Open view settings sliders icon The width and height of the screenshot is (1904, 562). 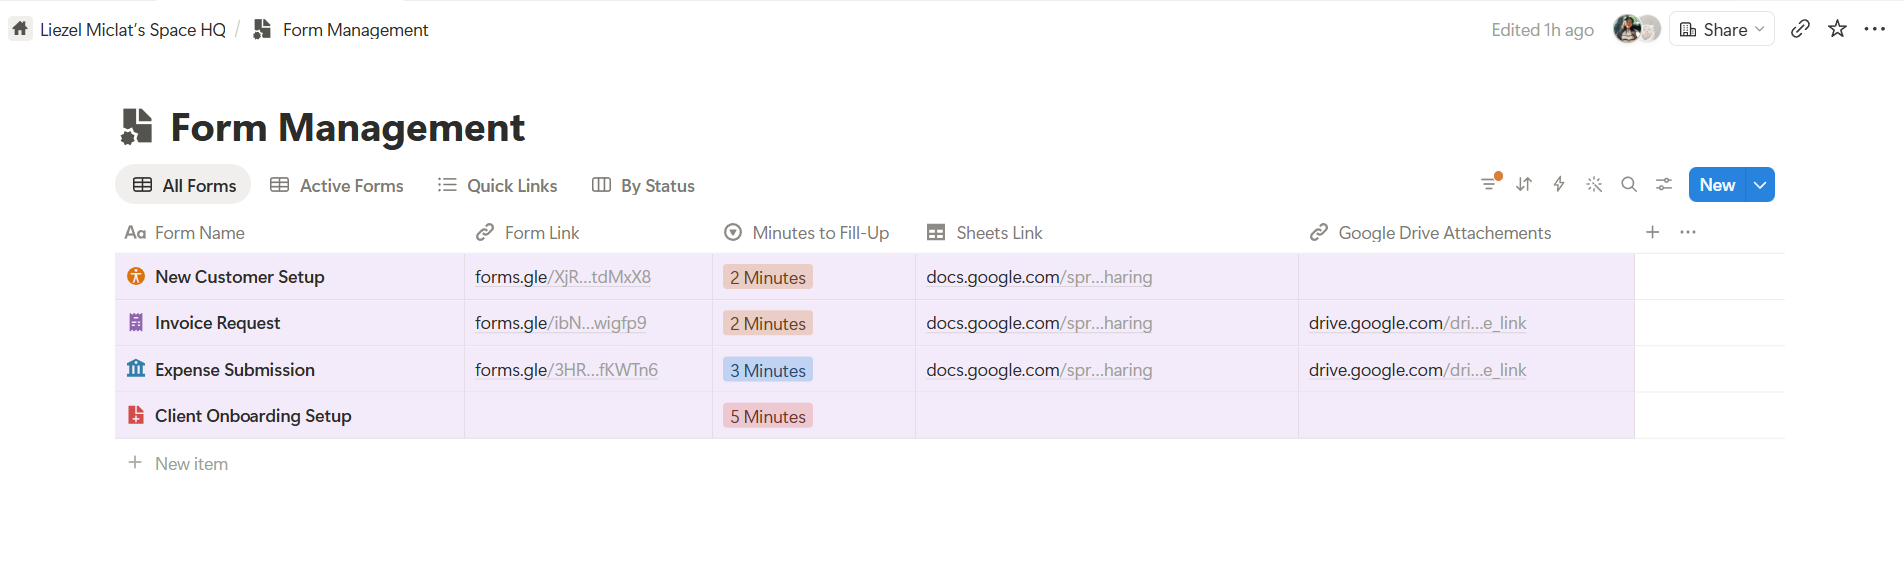coord(1664,184)
